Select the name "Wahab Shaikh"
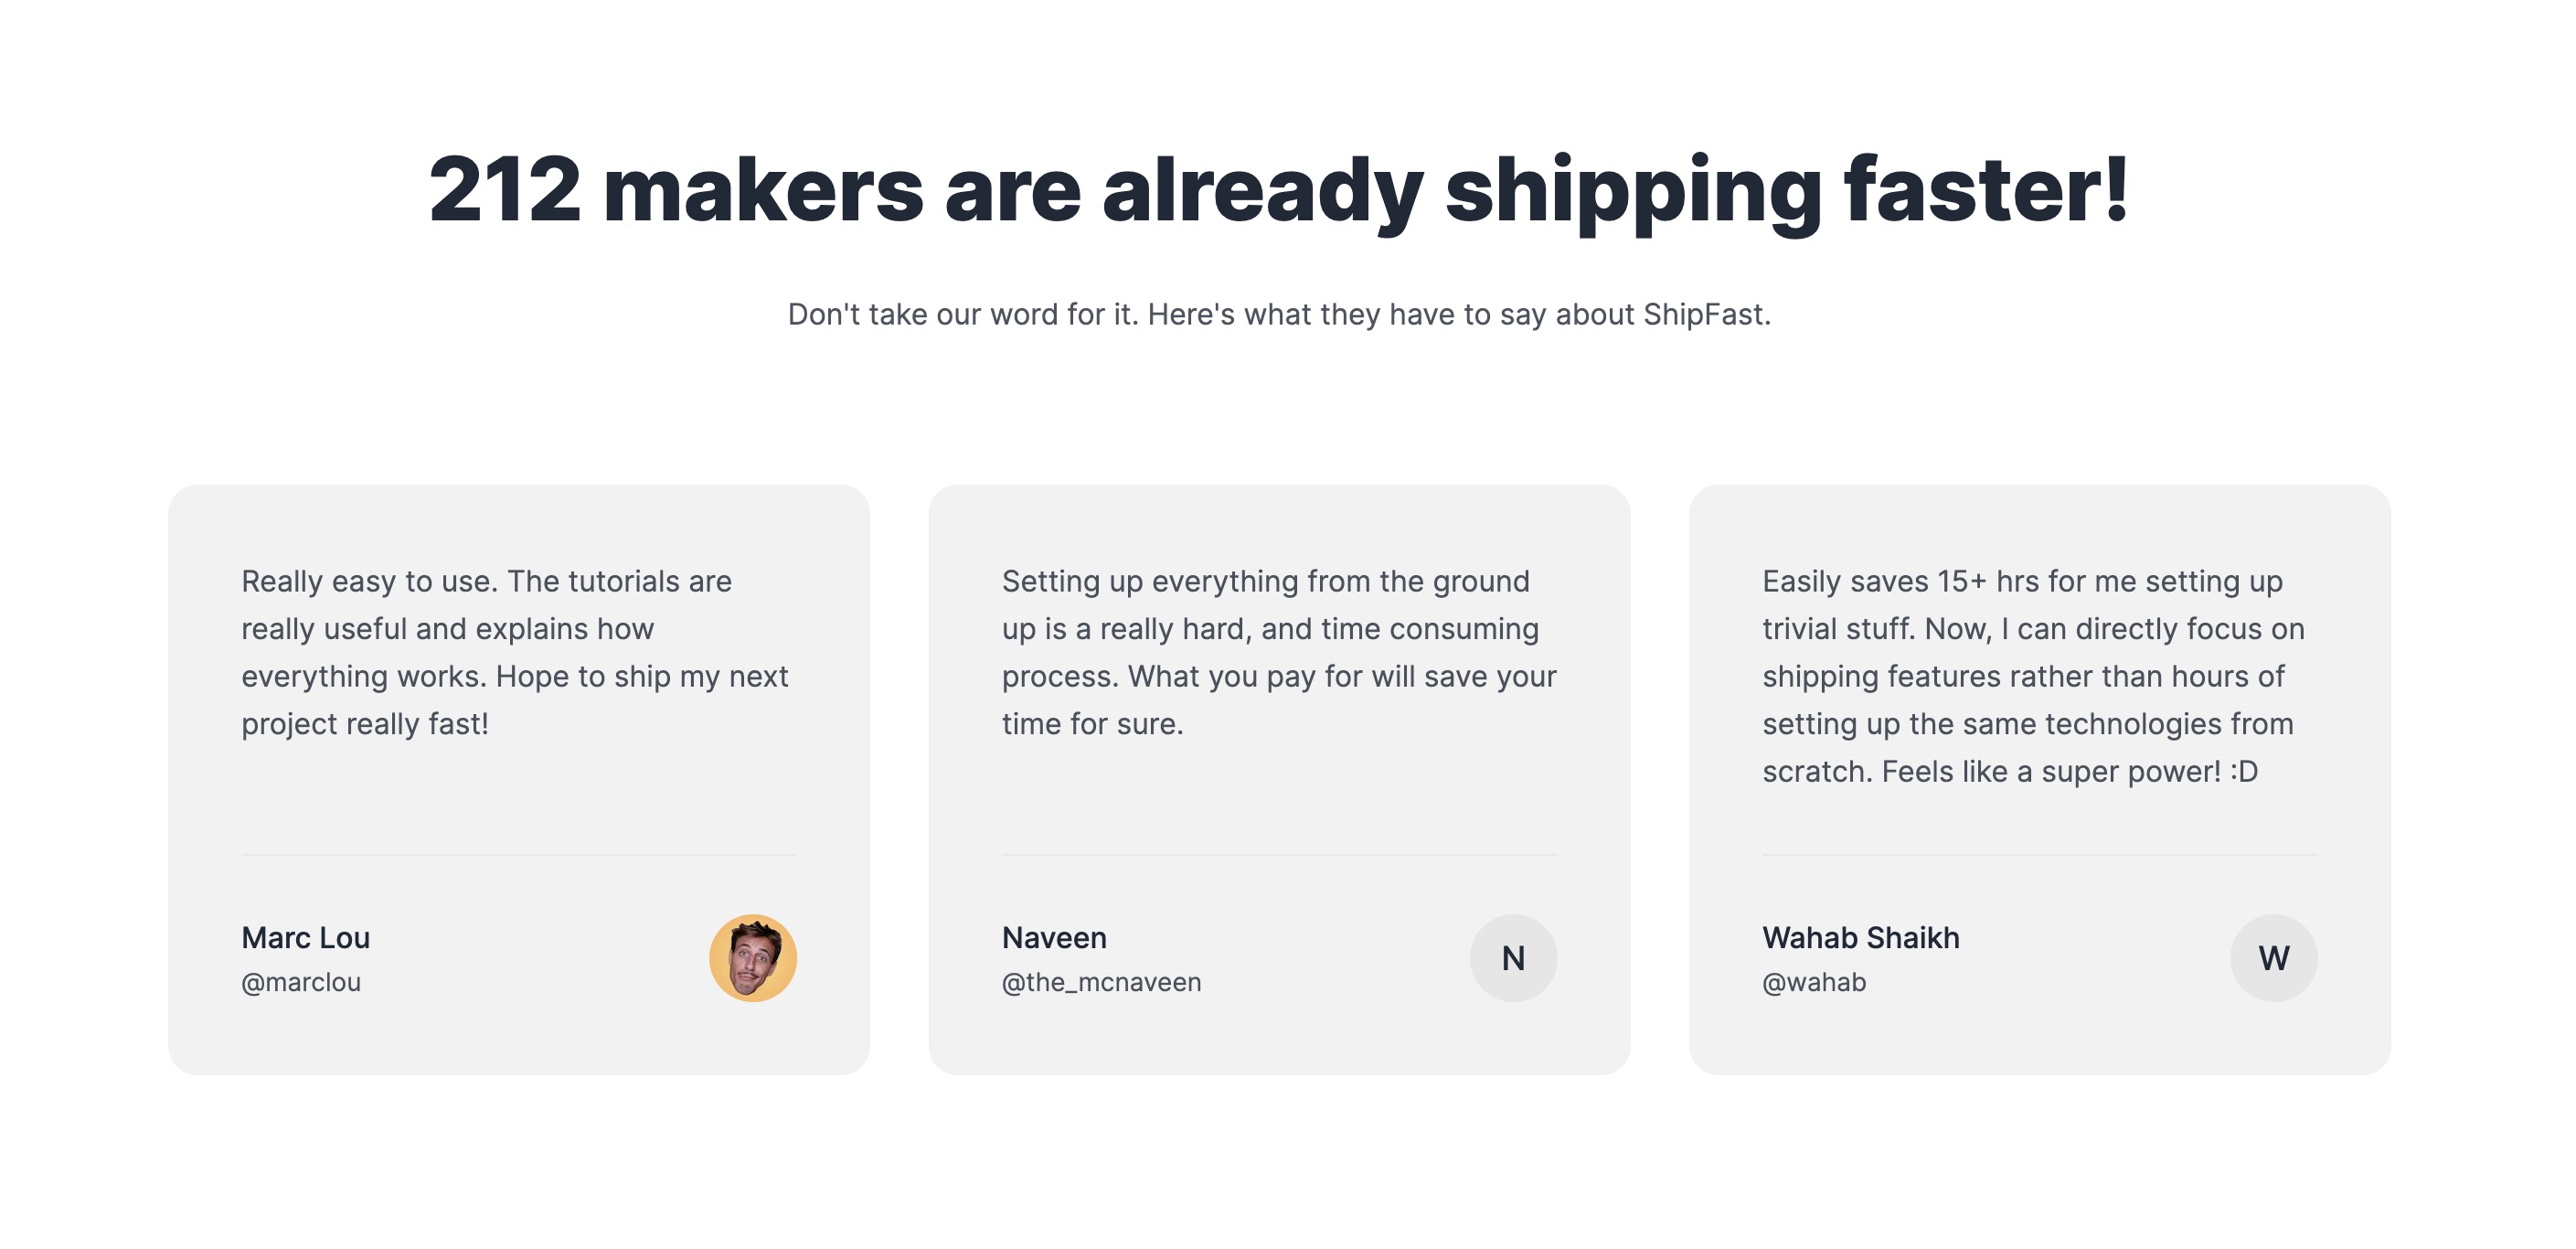This screenshot has width=2576, height=1249. pyautogui.click(x=1860, y=937)
